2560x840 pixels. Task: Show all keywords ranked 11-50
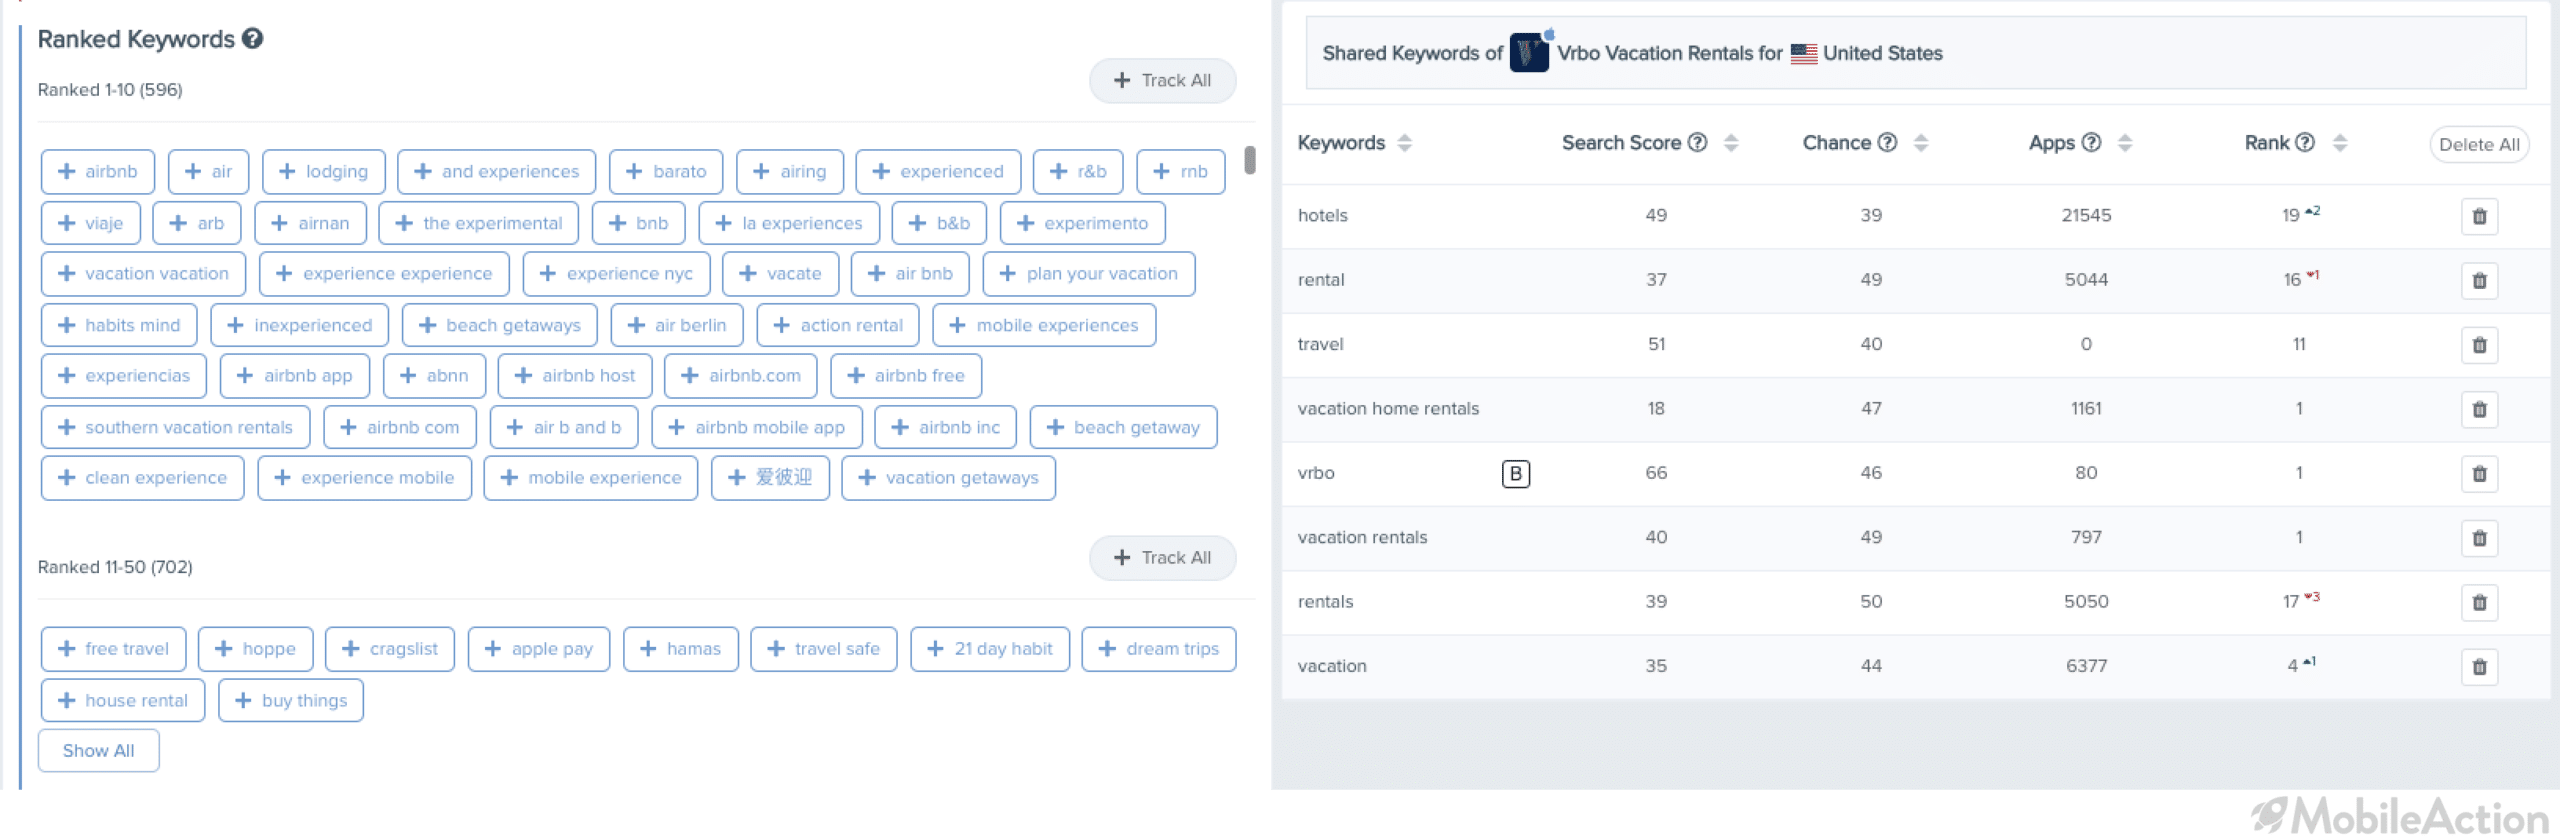[98, 750]
